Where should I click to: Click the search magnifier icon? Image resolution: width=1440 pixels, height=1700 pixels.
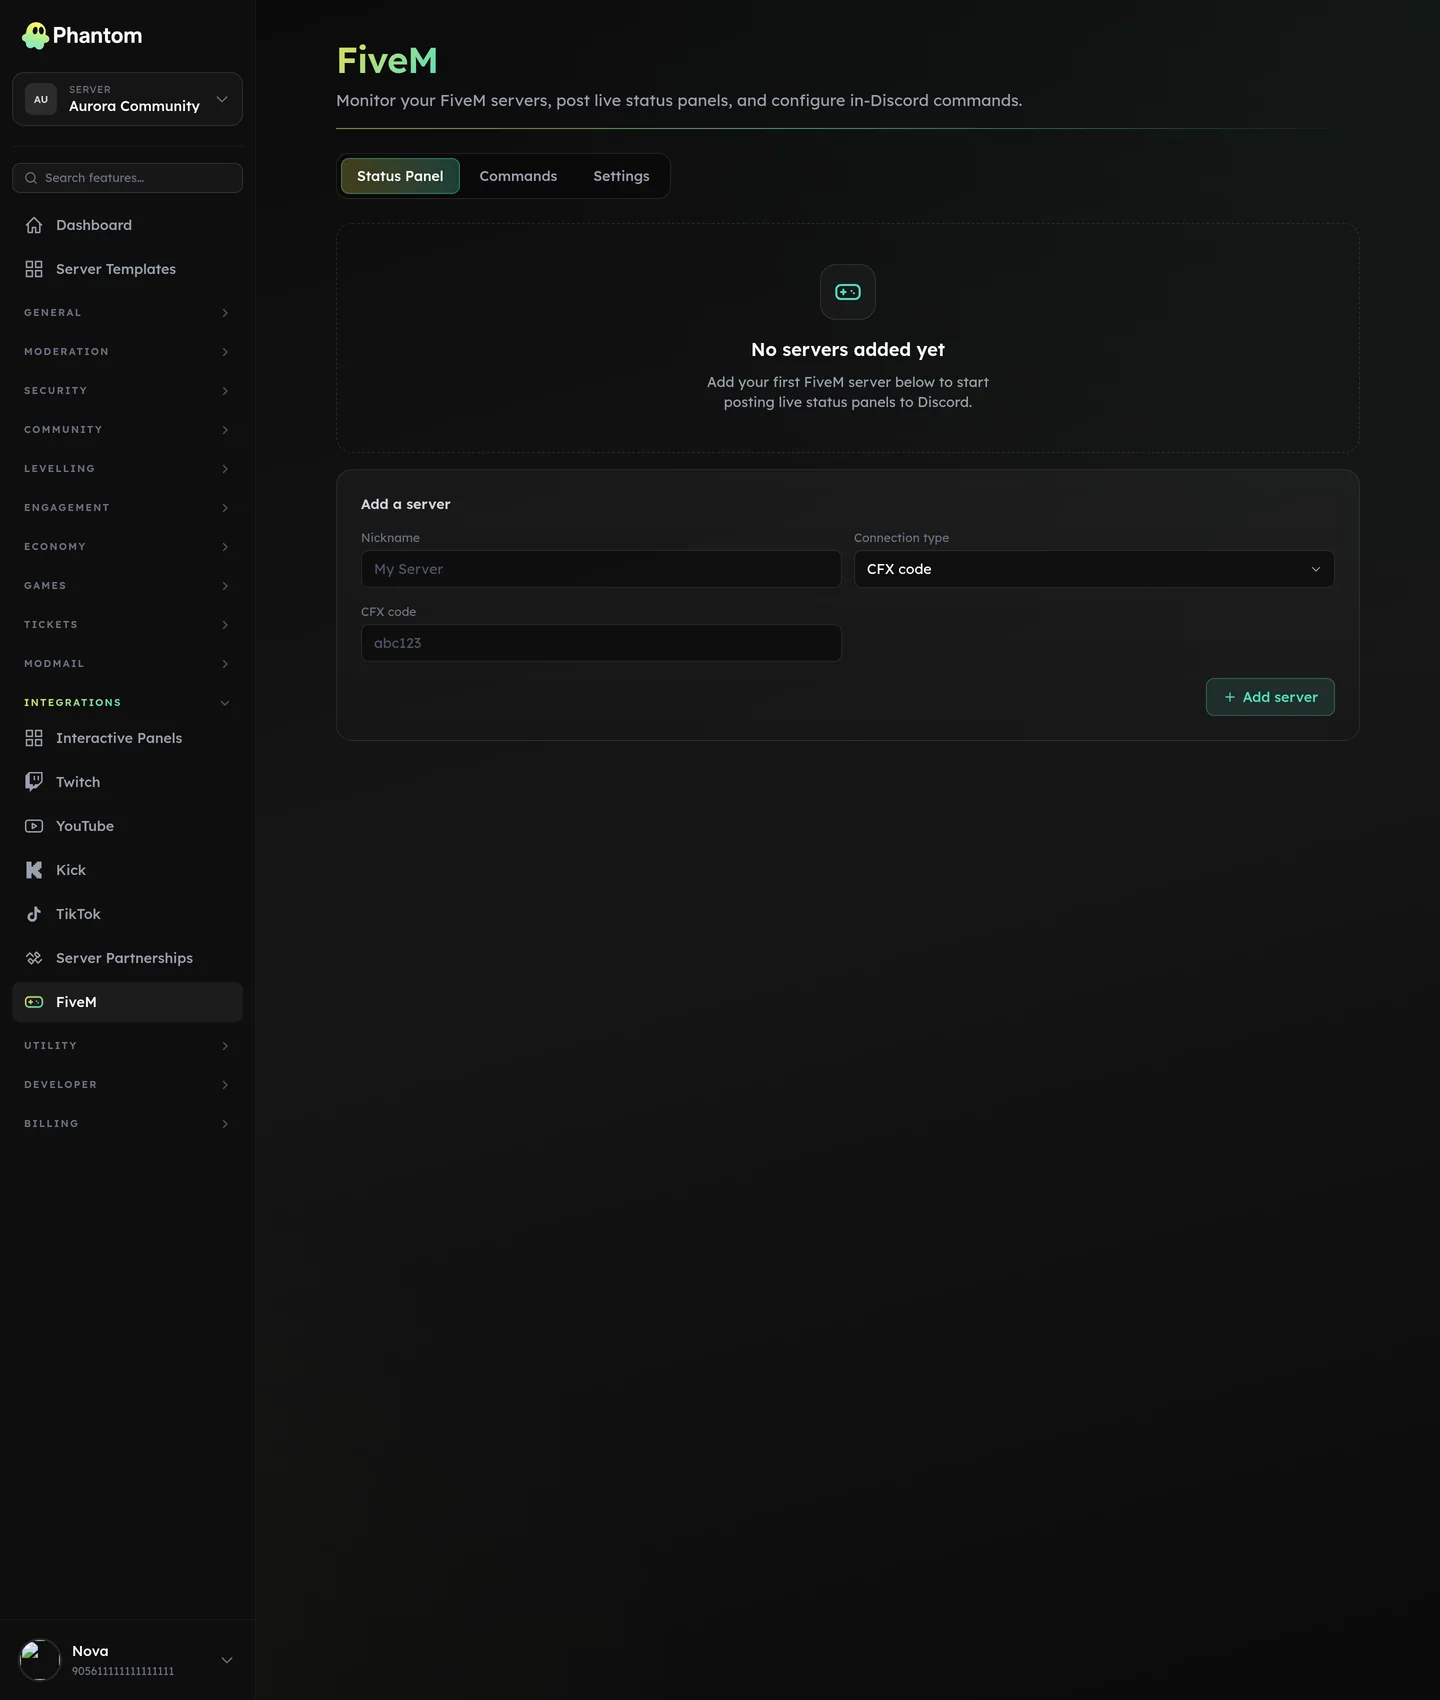[31, 178]
